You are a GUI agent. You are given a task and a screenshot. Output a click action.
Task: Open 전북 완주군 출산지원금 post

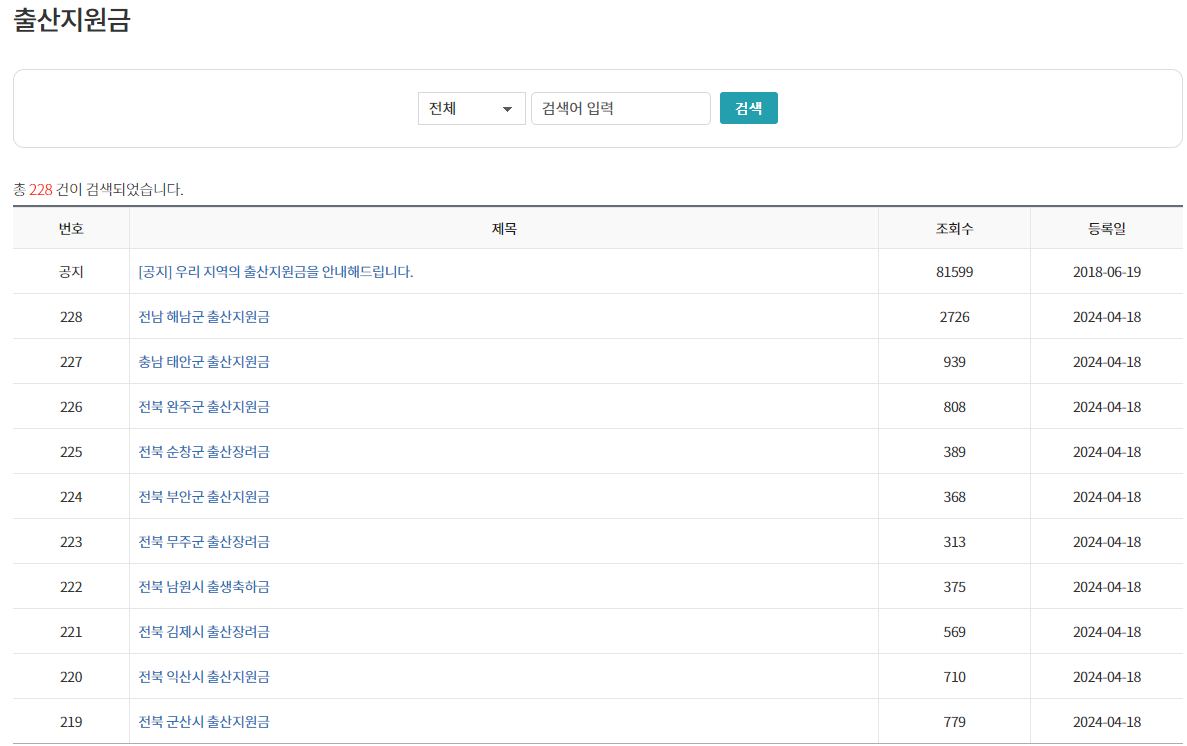coord(204,407)
